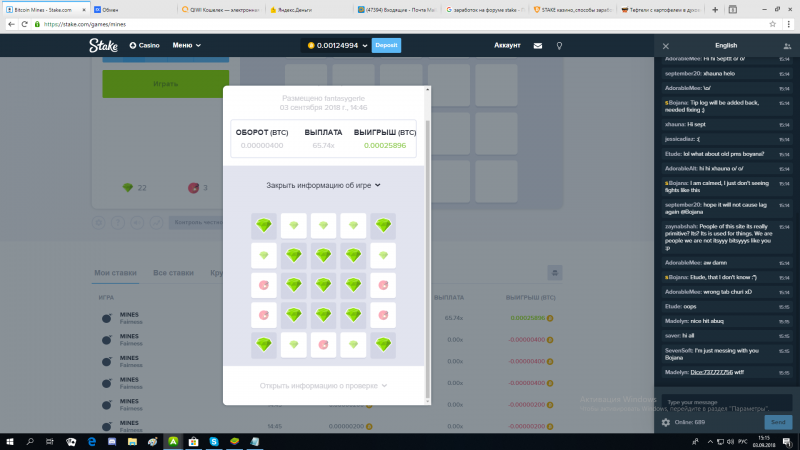Open the Аккаунт menu
Image resolution: width=800 pixels, height=450 pixels.
pyautogui.click(x=507, y=45)
